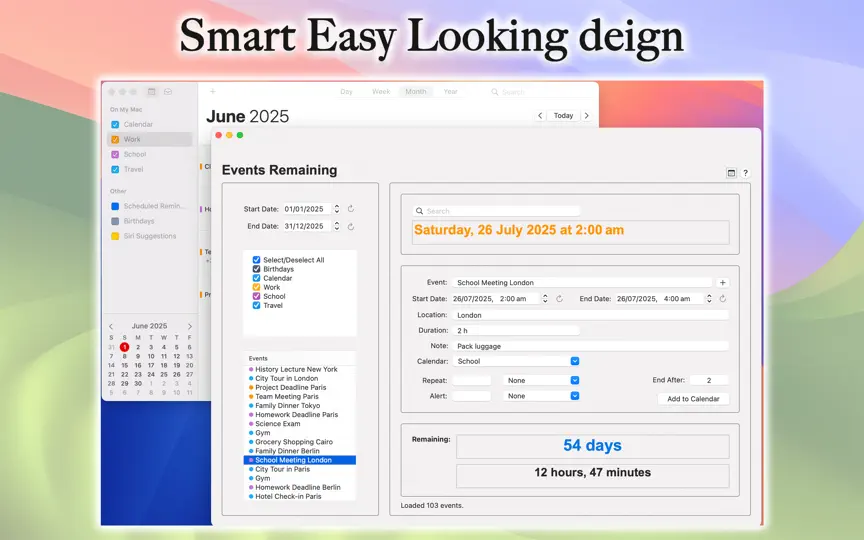
Task: Click stepper beside Start Date 01/01/2025
Action: (337, 209)
